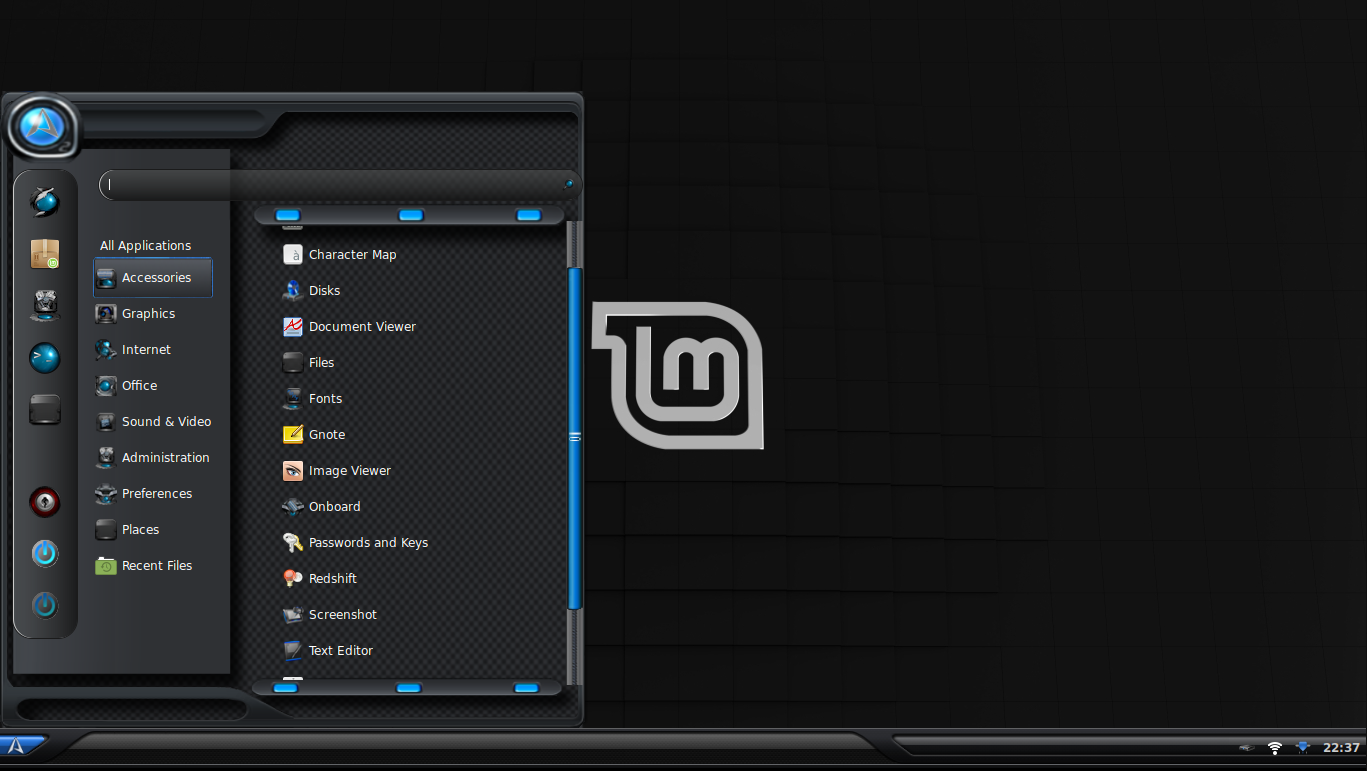Launch Text Editor
Image resolution: width=1367 pixels, height=771 pixels.
(340, 651)
